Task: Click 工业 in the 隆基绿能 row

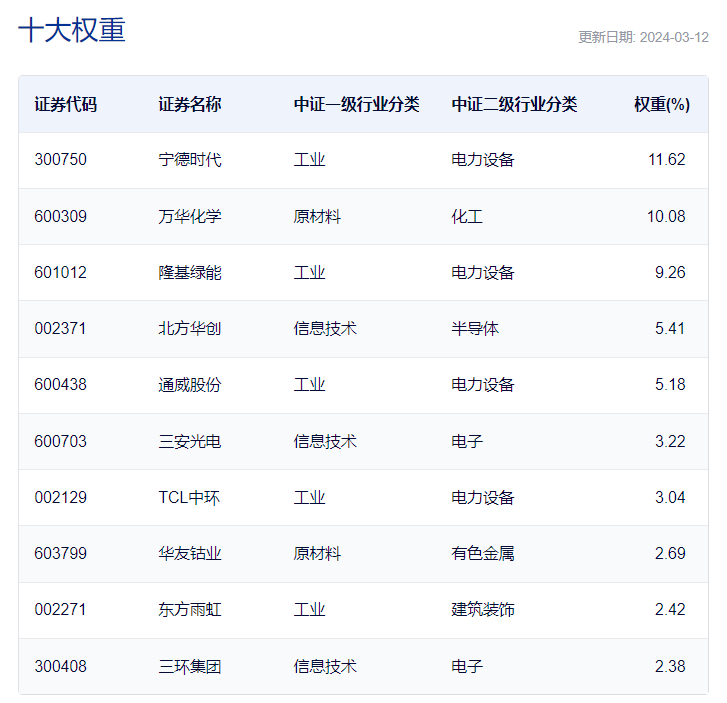Action: point(309,272)
